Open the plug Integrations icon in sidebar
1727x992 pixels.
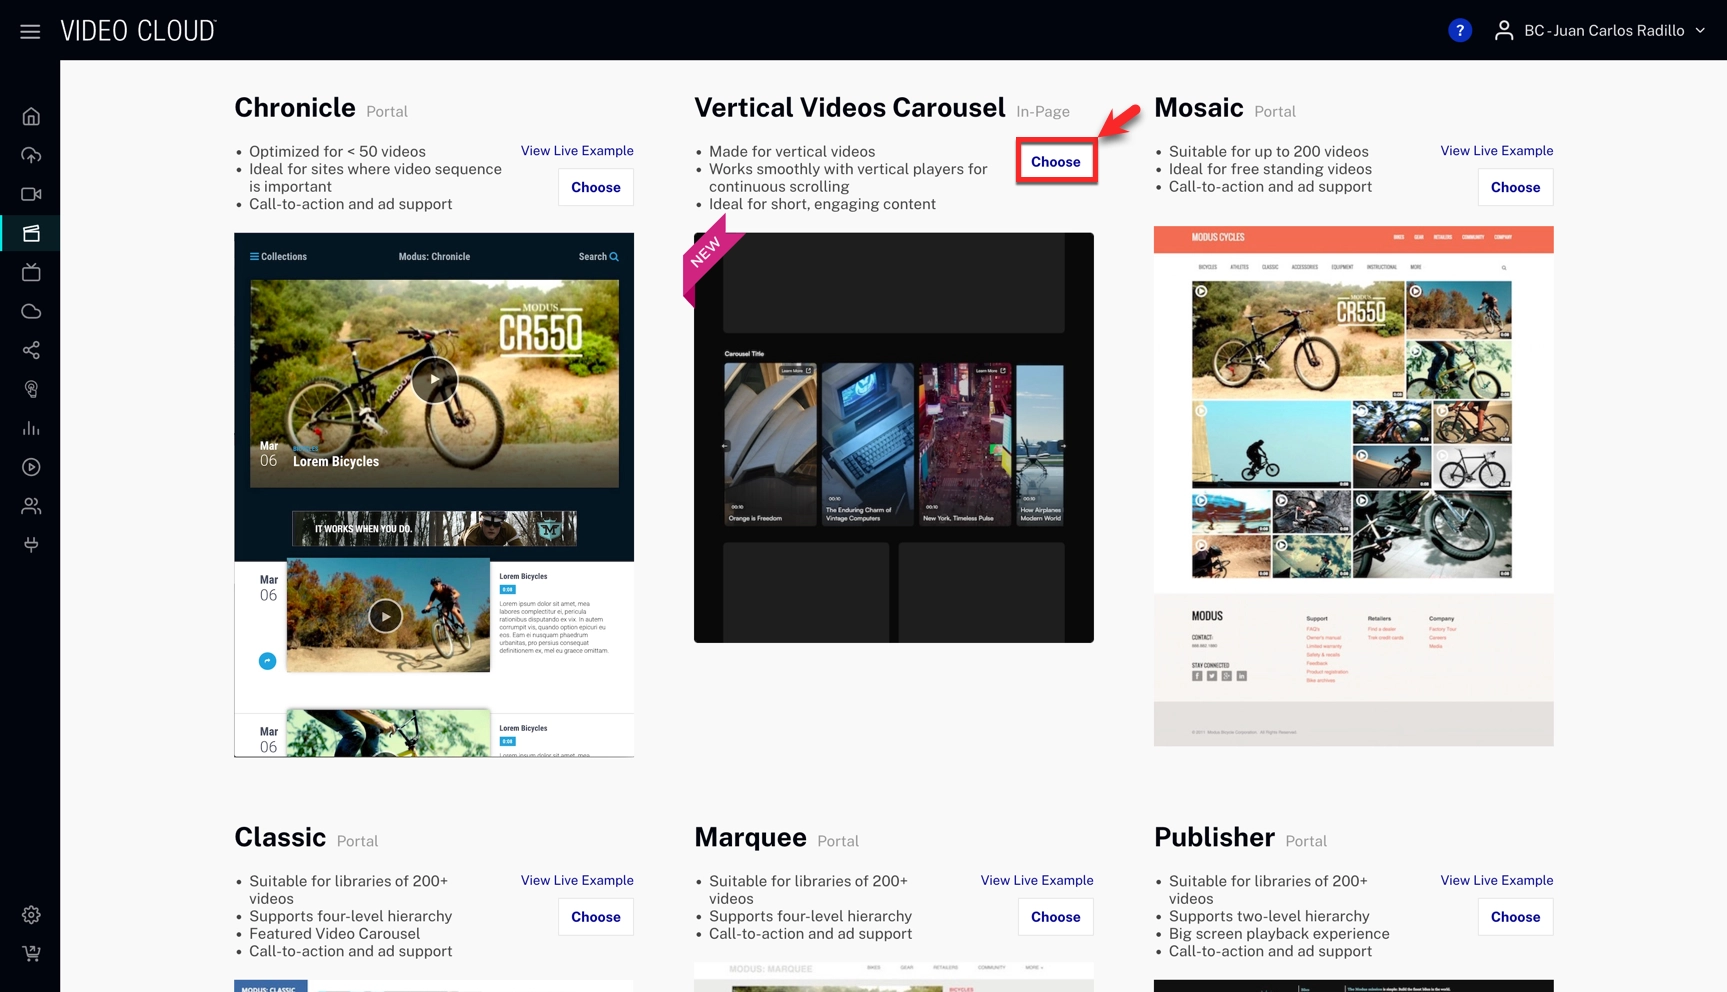(31, 545)
